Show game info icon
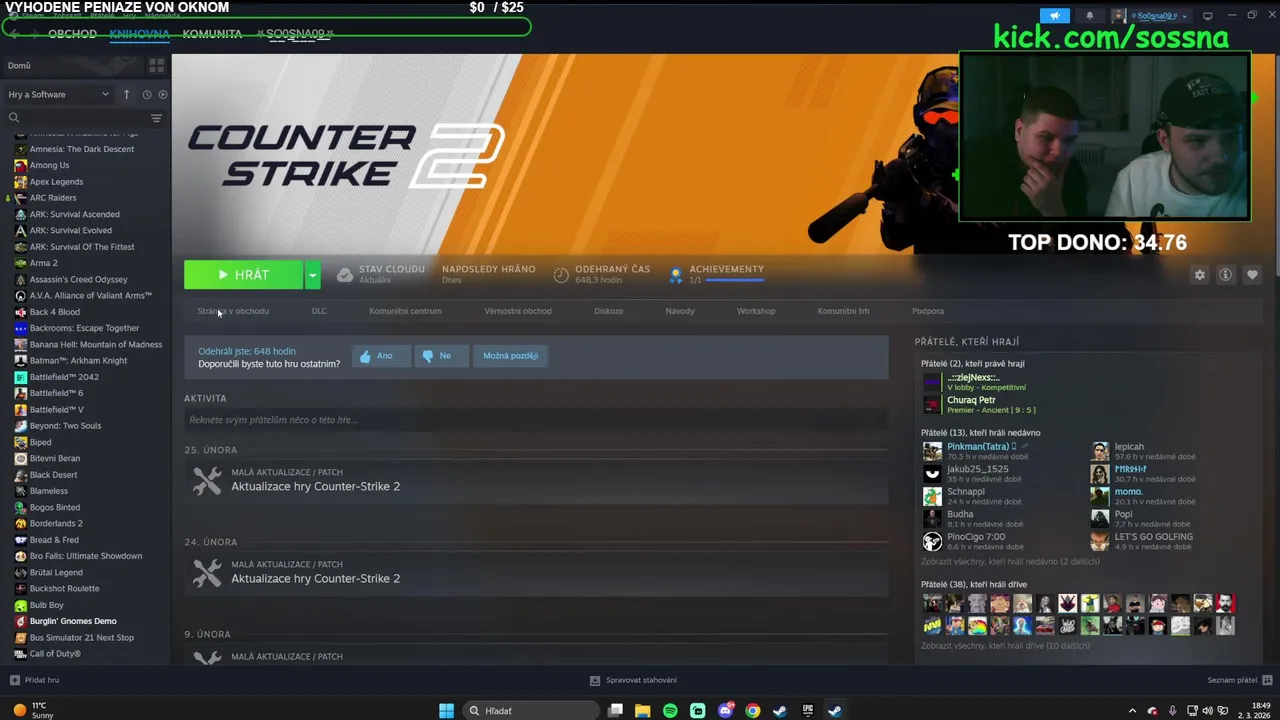1280x720 pixels. pyautogui.click(x=1225, y=275)
